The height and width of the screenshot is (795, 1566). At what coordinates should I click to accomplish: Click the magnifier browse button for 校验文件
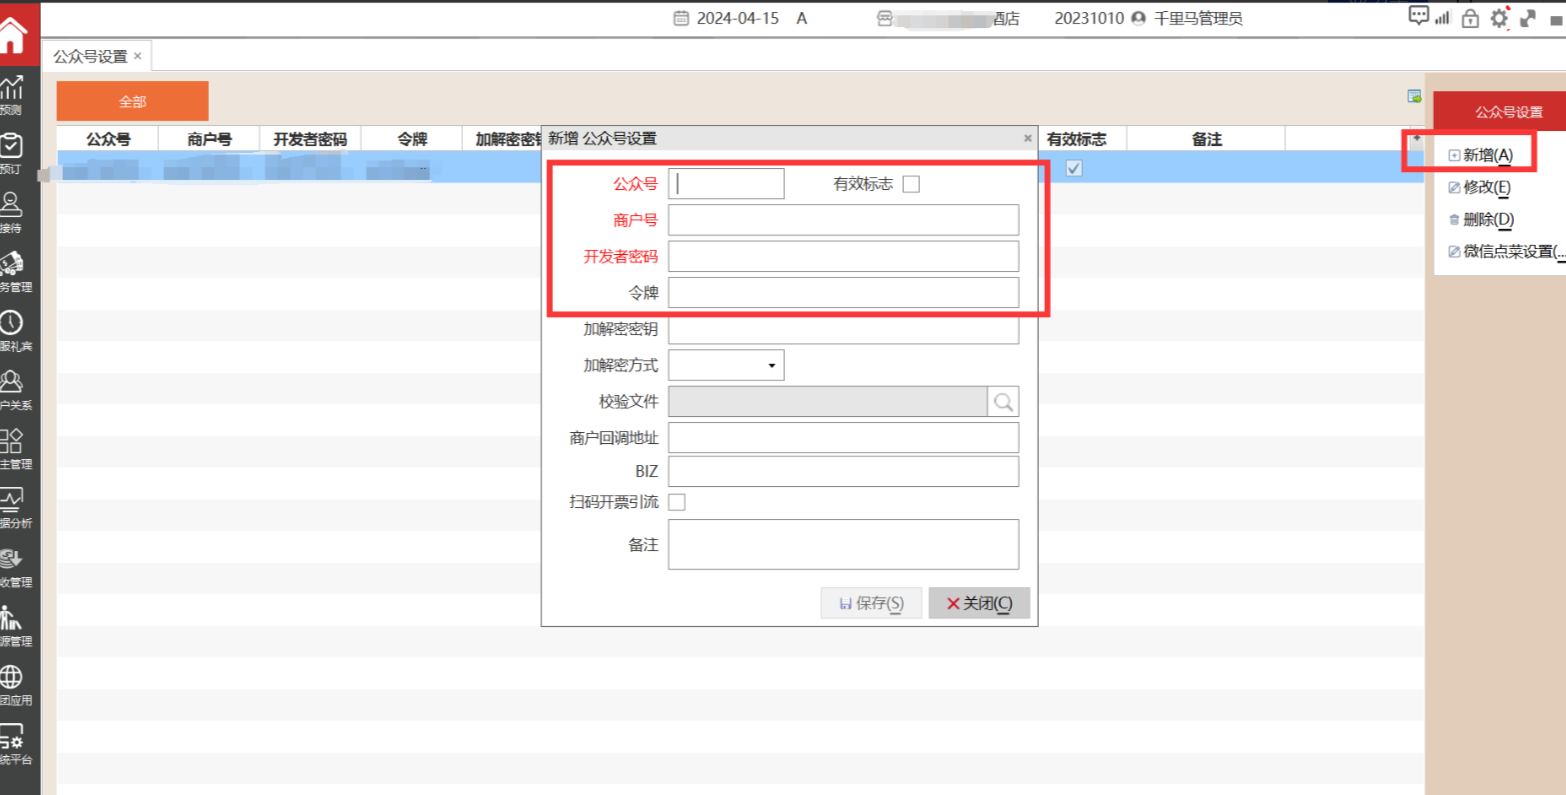tap(1003, 402)
